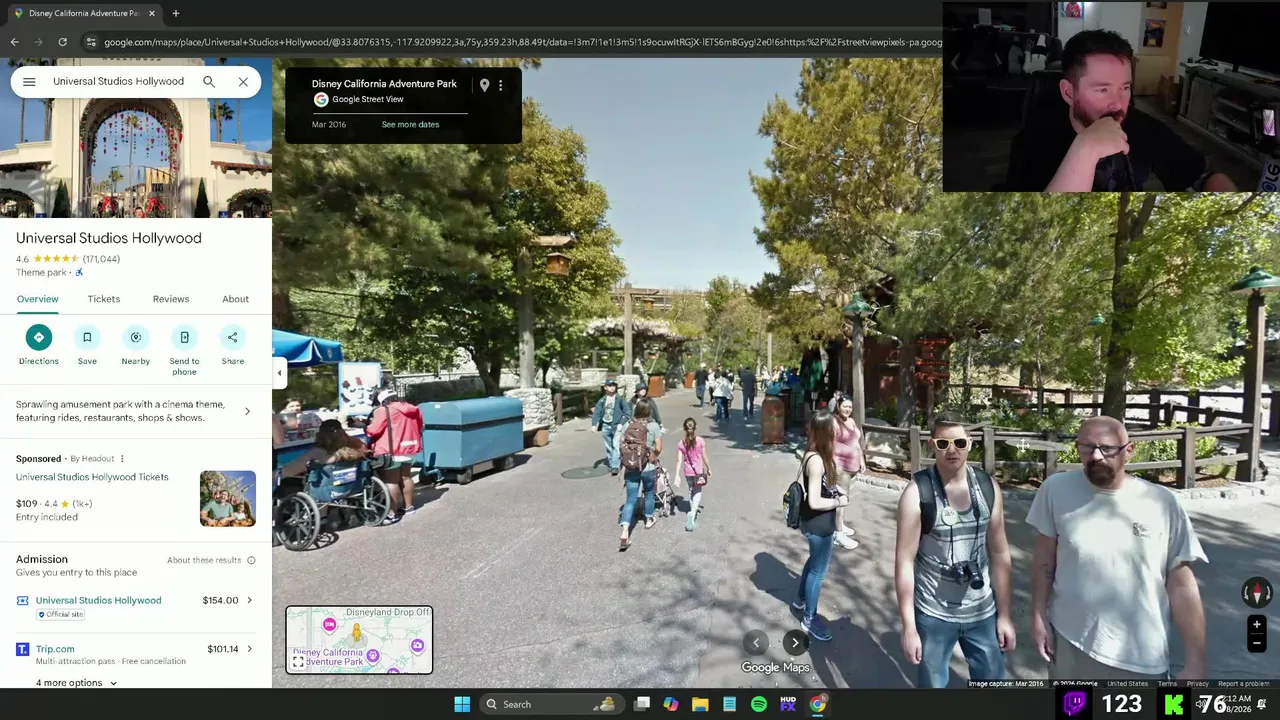Open HUD FX app from taskbar

tap(788, 704)
